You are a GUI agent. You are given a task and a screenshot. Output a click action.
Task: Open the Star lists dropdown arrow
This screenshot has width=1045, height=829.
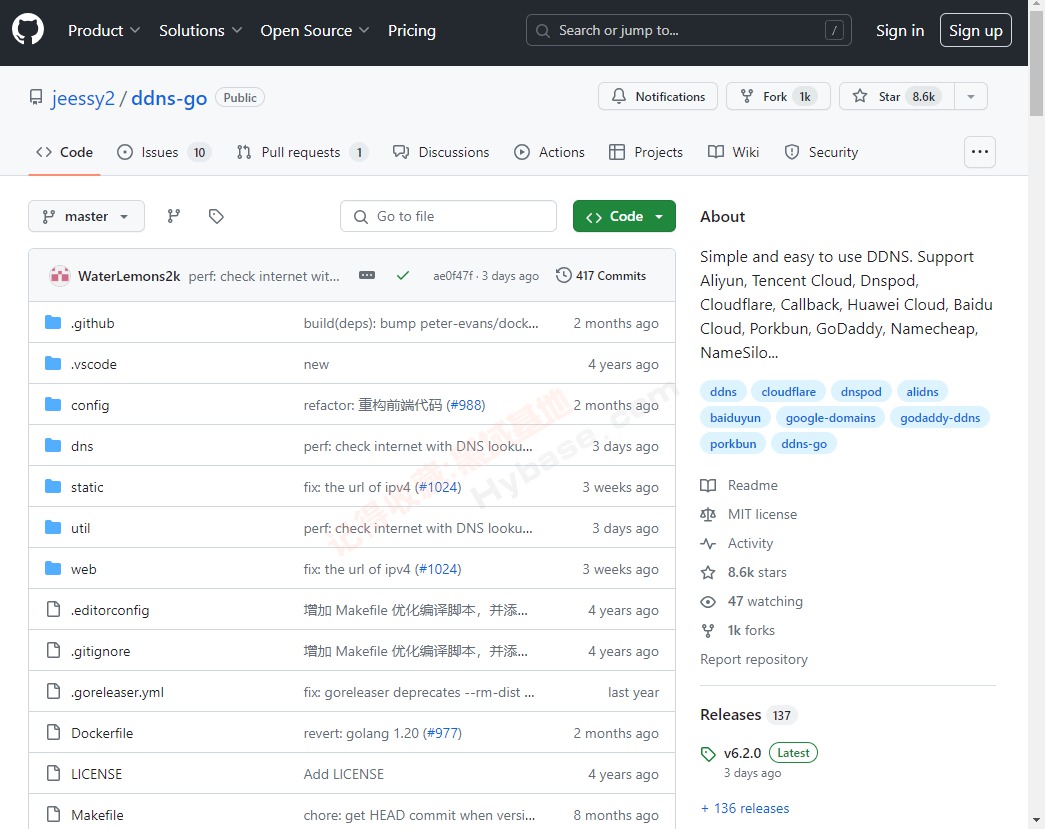(x=971, y=97)
